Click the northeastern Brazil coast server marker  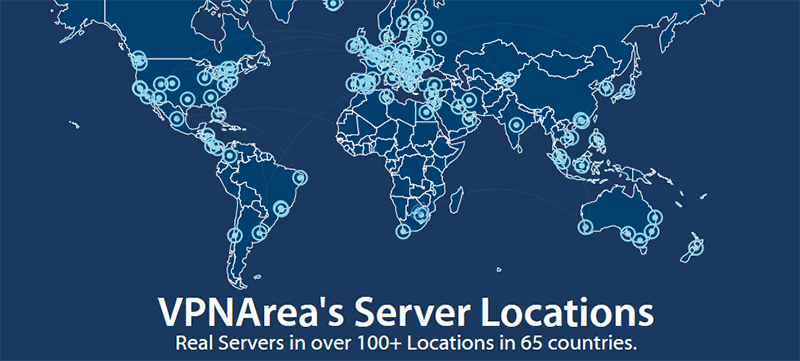point(300,177)
